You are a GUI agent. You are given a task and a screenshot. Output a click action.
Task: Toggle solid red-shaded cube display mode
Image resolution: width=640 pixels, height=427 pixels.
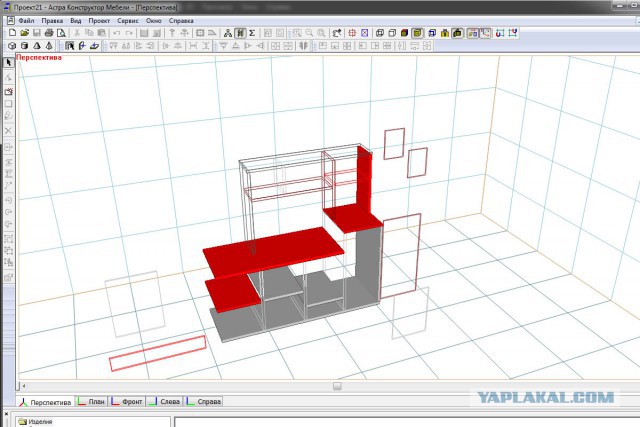[404, 33]
